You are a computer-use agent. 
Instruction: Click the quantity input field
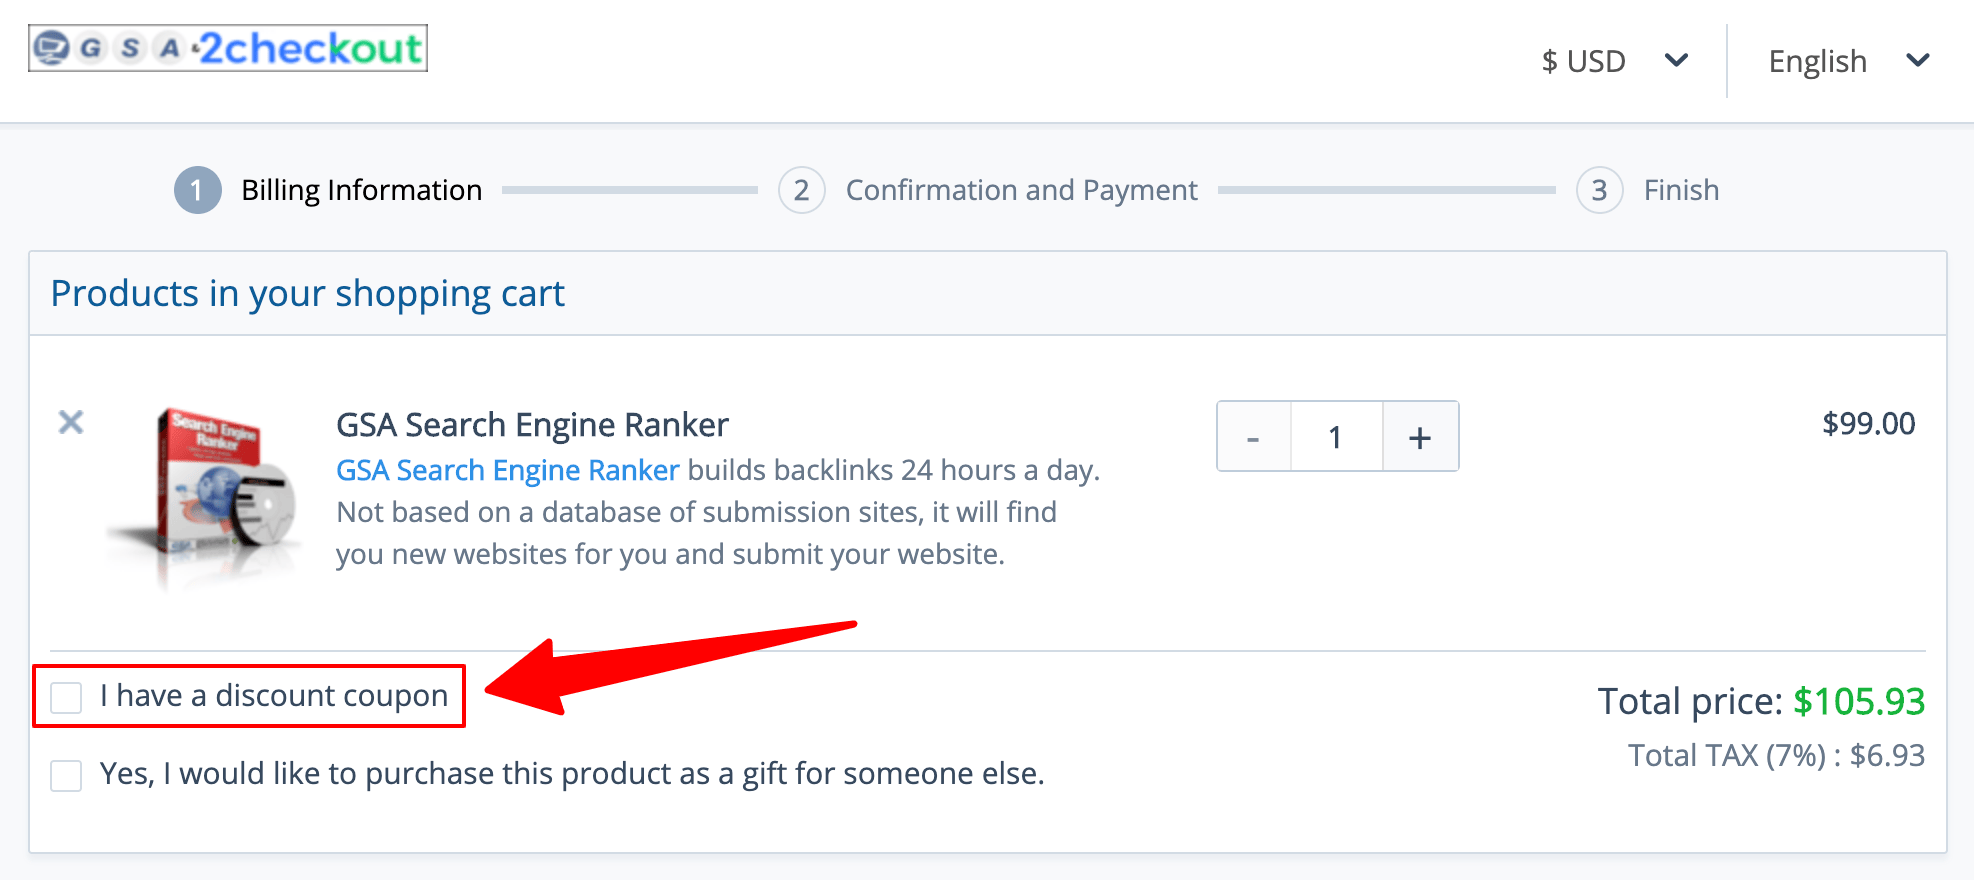1336,437
